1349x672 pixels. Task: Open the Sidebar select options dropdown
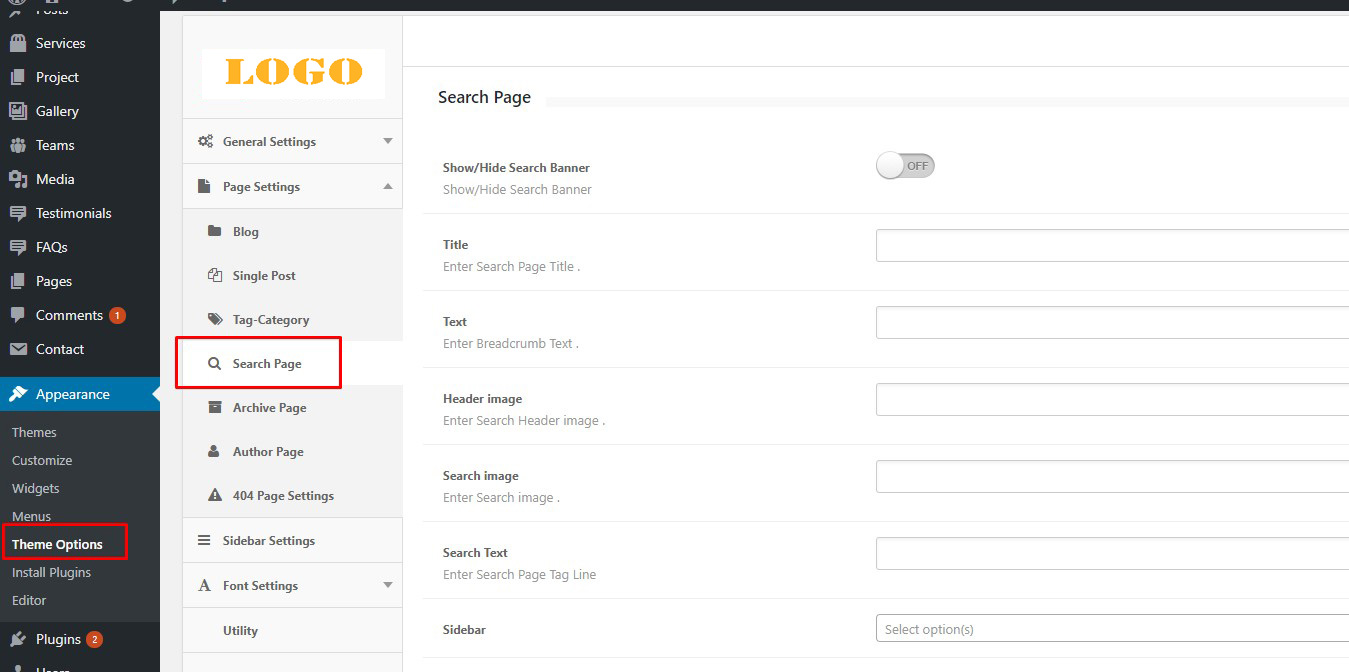point(1112,629)
